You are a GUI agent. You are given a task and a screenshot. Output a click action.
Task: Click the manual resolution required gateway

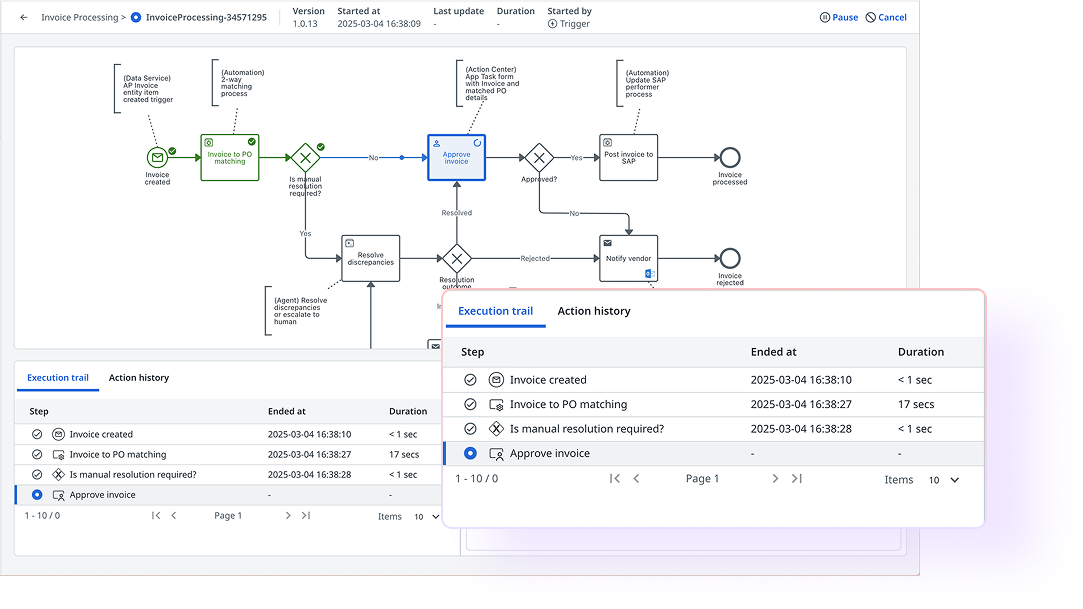click(x=305, y=157)
